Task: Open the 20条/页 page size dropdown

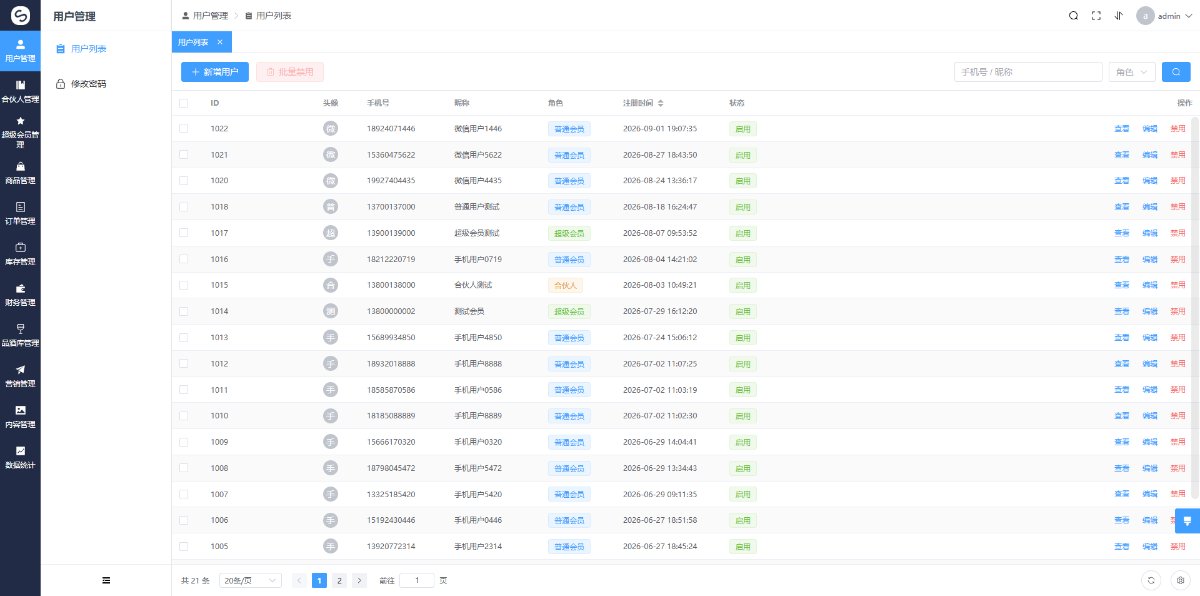Action: tap(249, 580)
